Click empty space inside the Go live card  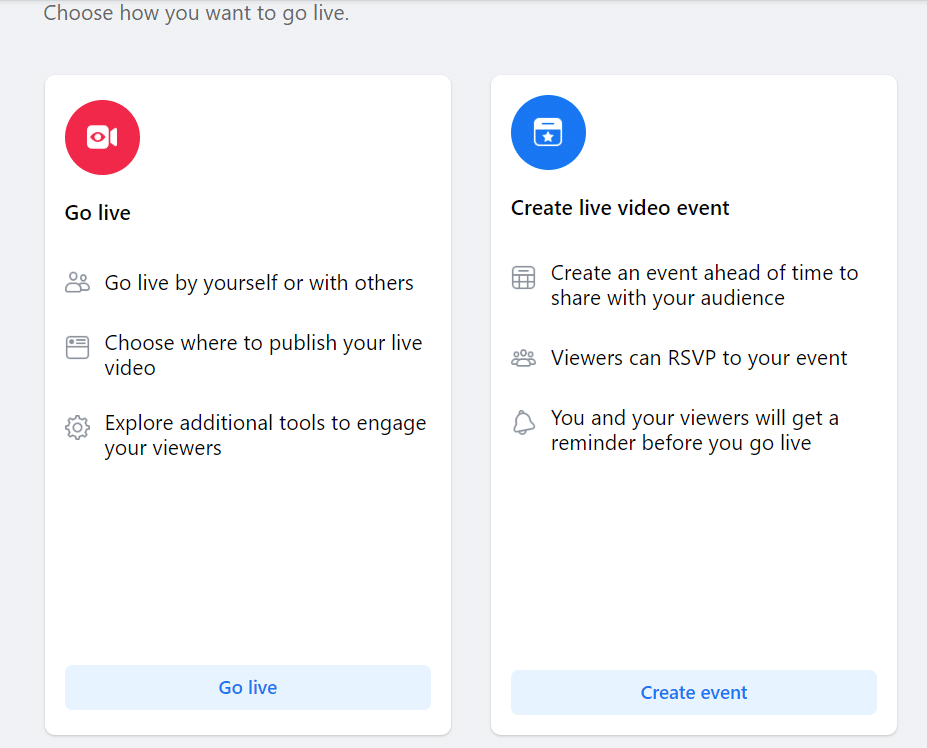click(248, 562)
